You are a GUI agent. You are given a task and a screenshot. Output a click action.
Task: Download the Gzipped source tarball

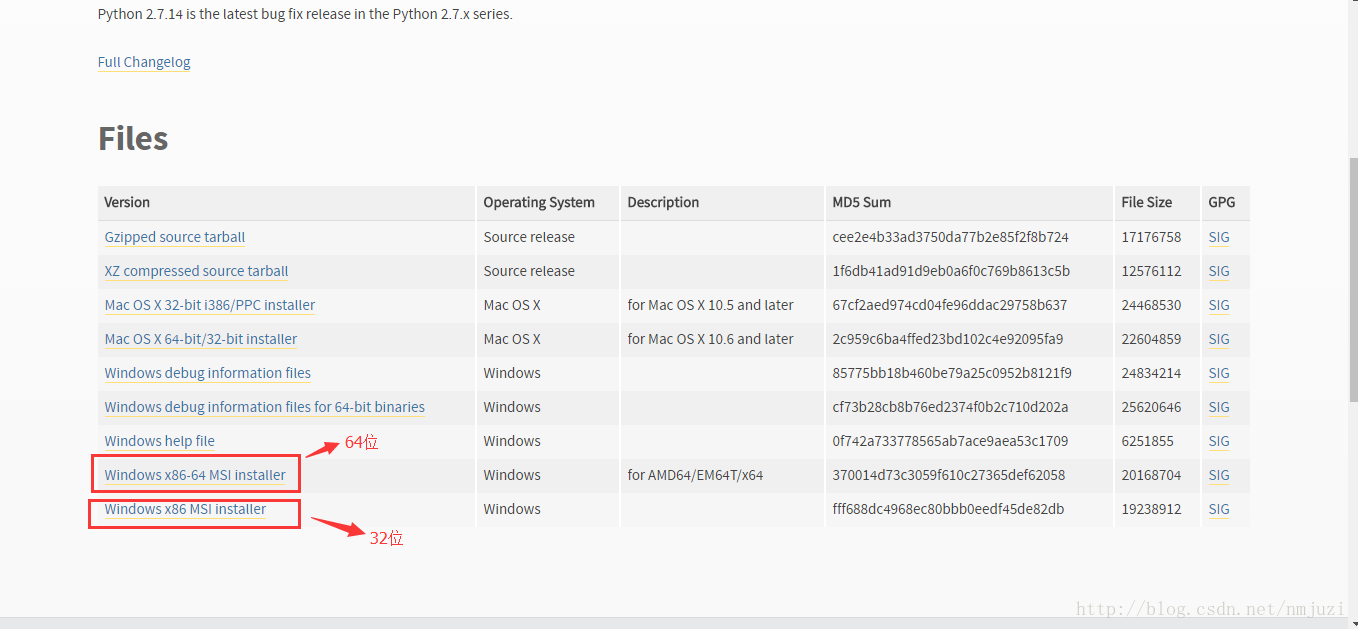click(x=175, y=237)
